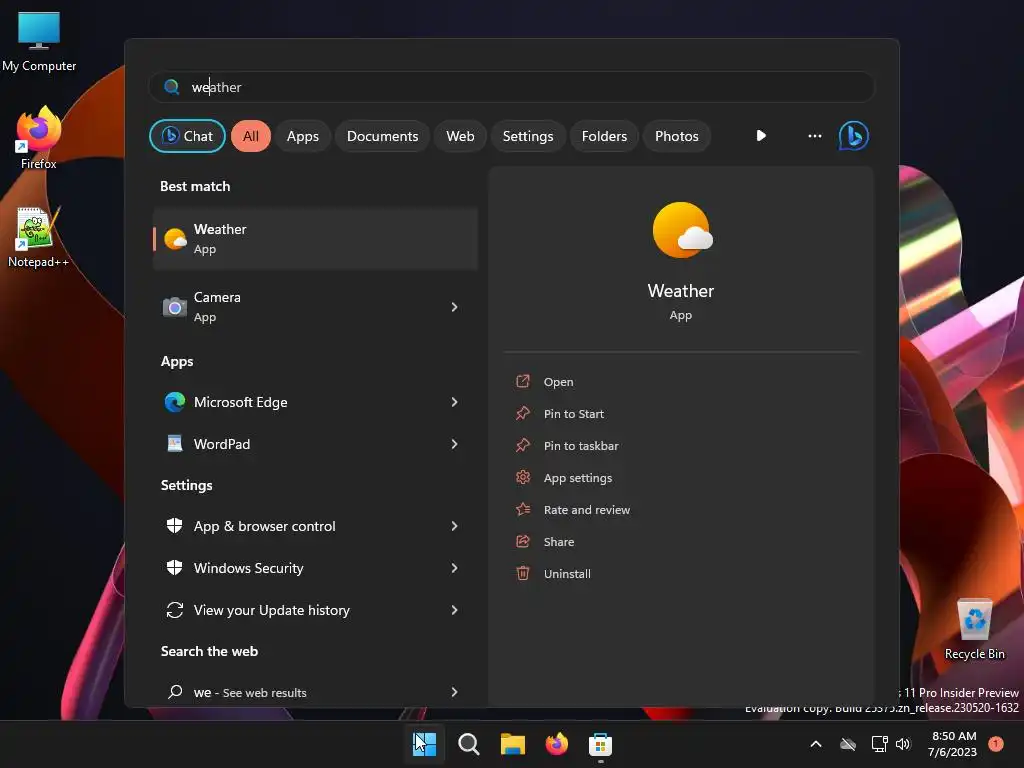
Task: Expand the 'we - See web results' chevron
Action: [455, 692]
